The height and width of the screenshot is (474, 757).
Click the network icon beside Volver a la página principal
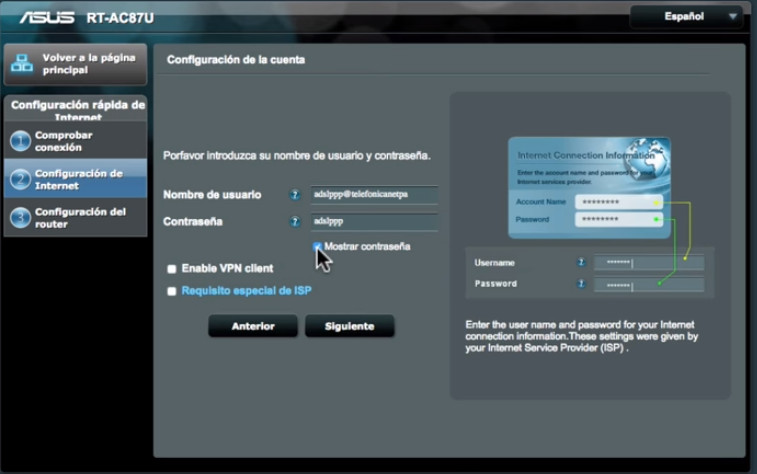coord(22,64)
